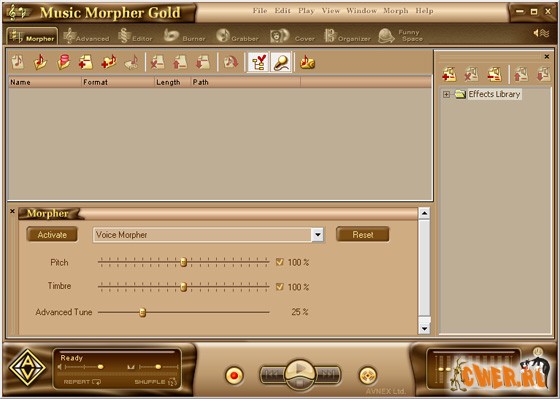The width and height of the screenshot is (560, 399).
Task: Click add effect icon in Effects Library toolbar
Action: coord(449,74)
